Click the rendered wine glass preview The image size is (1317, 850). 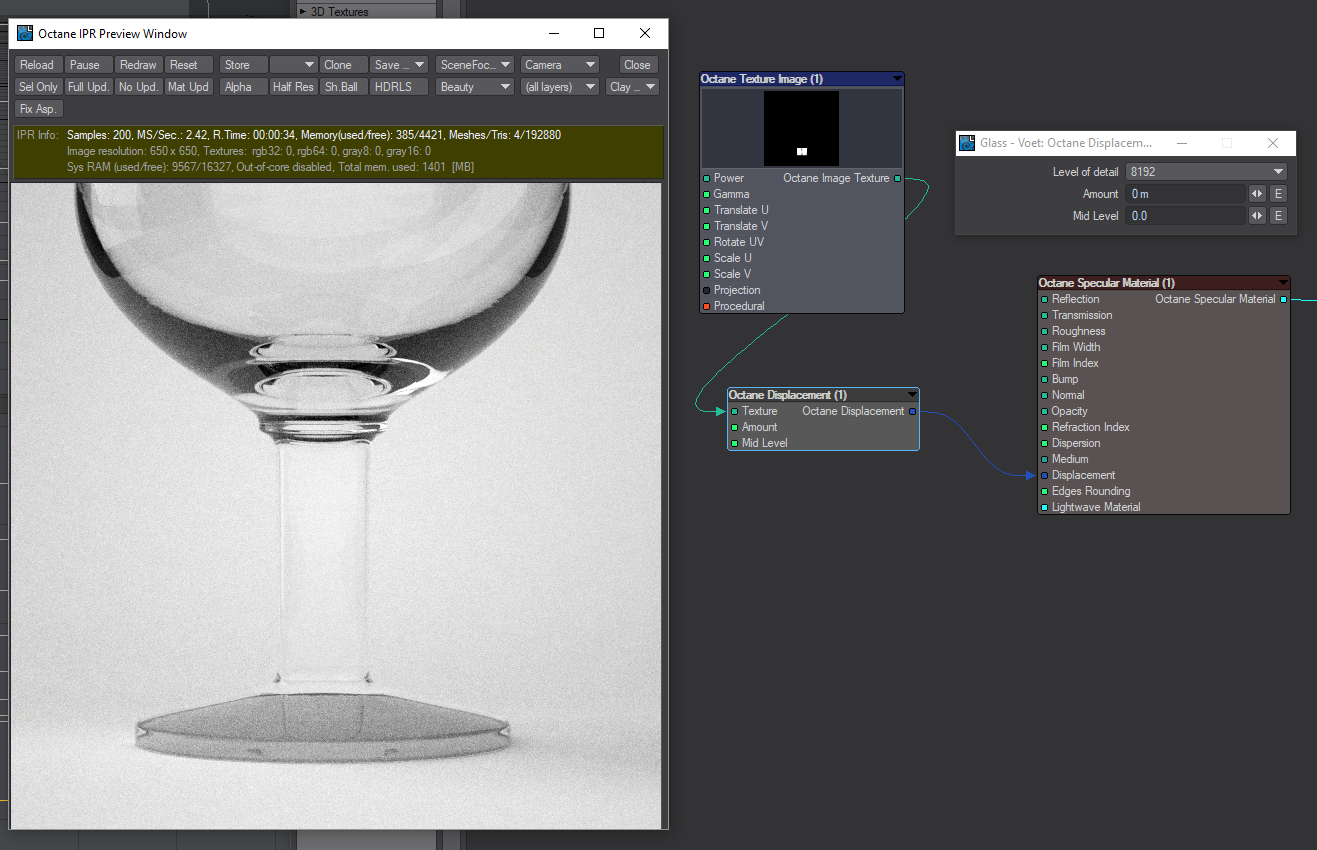(x=337, y=505)
